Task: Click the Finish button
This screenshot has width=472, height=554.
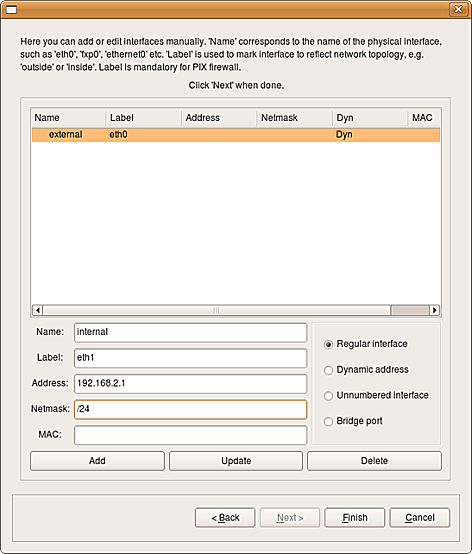Action: point(355,518)
